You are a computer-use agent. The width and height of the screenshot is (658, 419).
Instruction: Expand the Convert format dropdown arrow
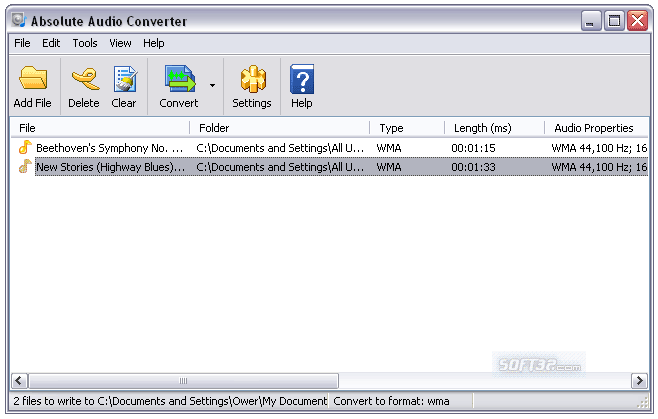tap(213, 85)
